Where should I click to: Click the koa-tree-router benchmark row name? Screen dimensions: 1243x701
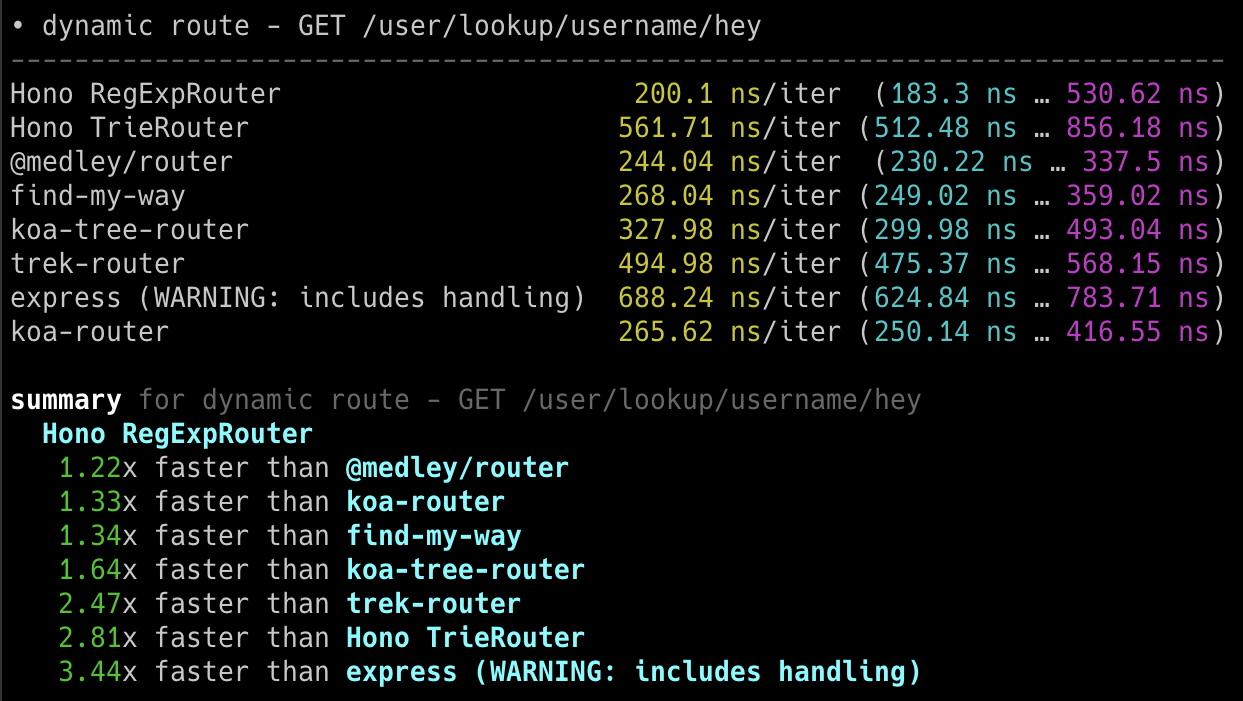point(129,230)
